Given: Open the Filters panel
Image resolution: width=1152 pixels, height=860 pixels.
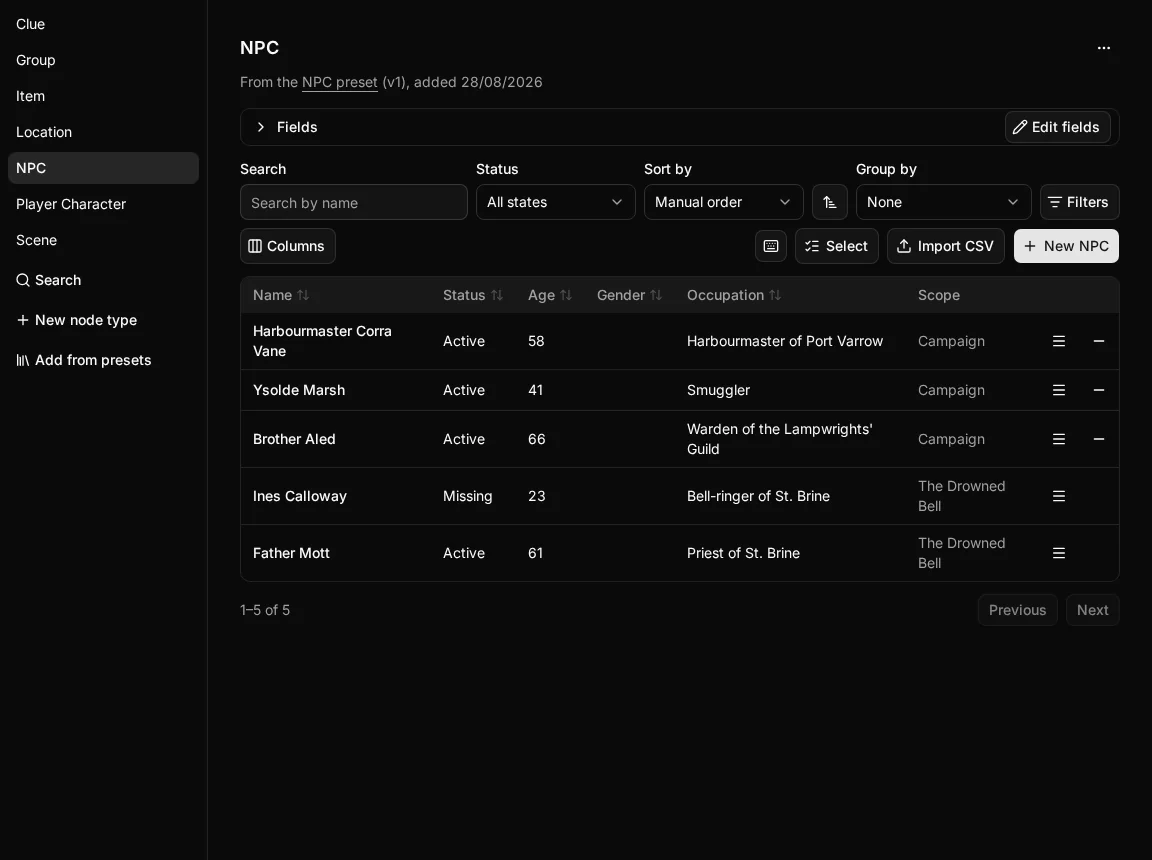Looking at the screenshot, I should pos(1079,202).
